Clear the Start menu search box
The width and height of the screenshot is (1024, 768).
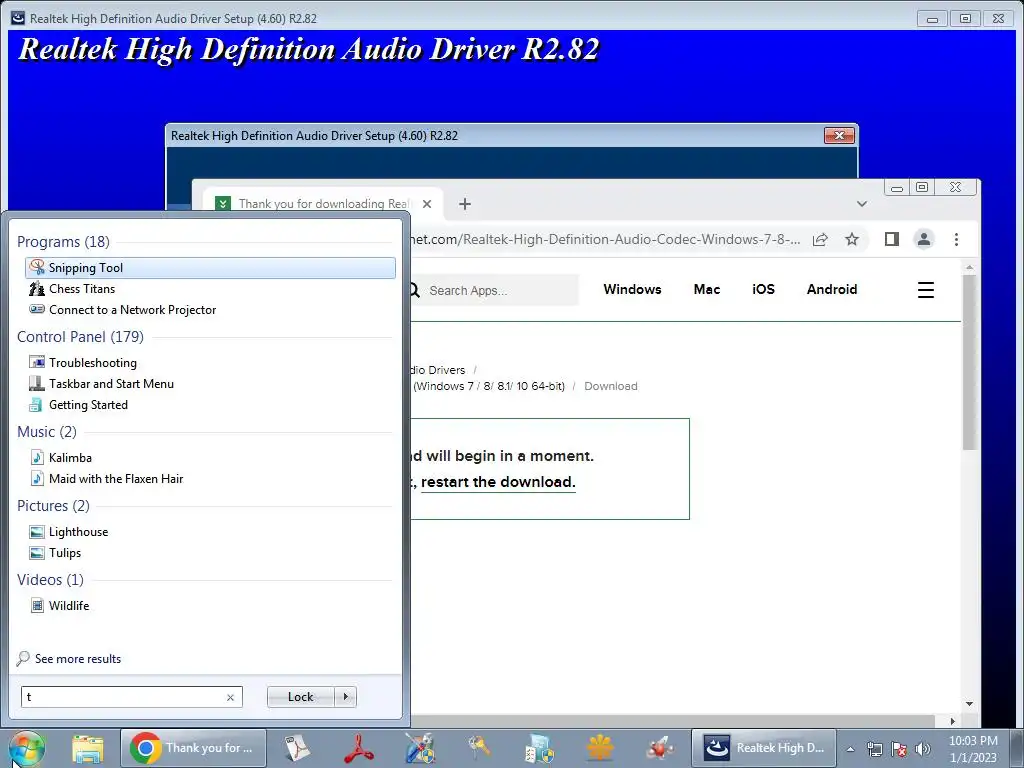point(230,697)
